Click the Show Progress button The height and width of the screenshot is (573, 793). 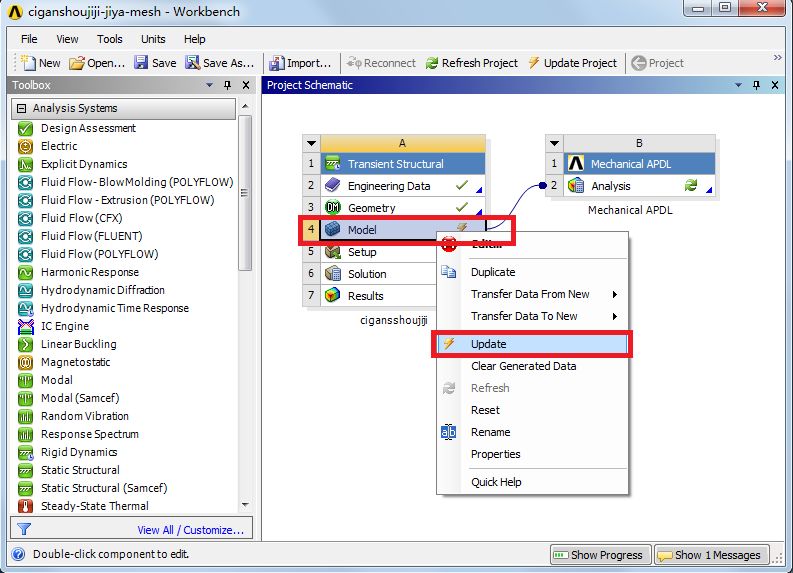click(600, 555)
